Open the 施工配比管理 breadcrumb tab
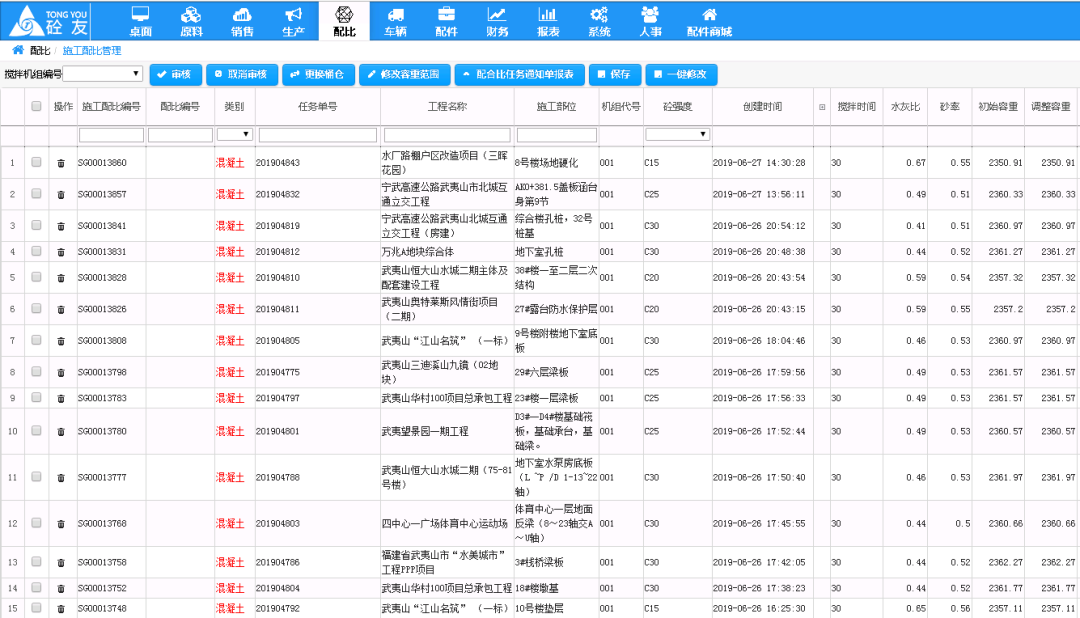 [92, 50]
